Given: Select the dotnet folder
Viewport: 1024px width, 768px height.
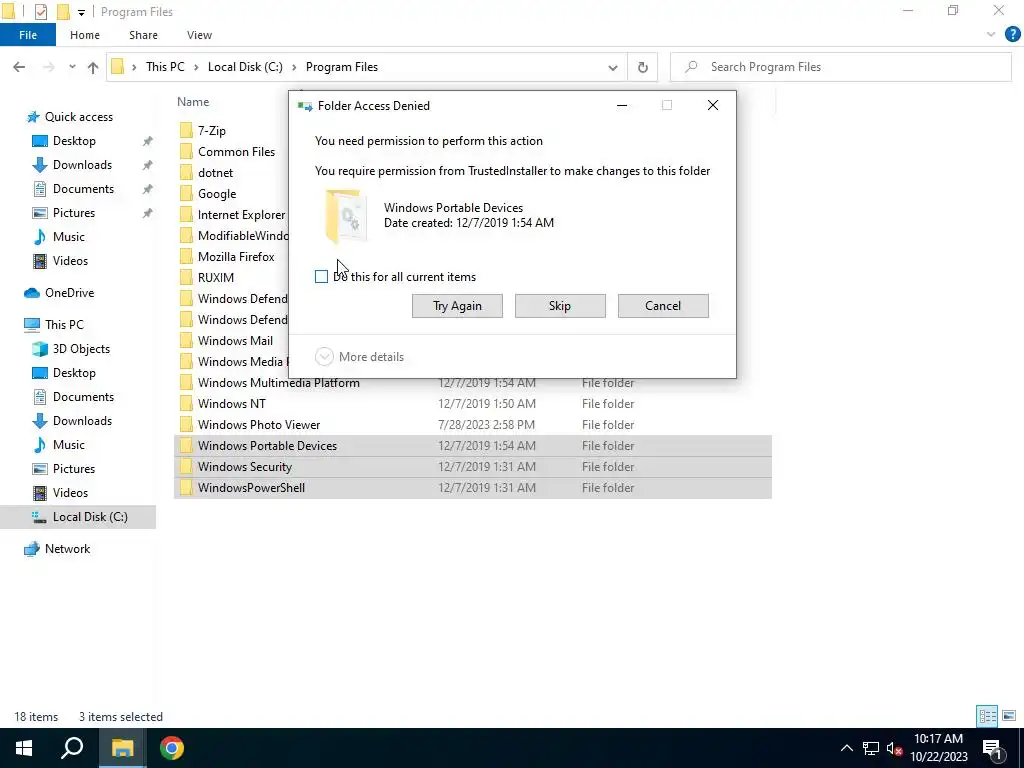Looking at the screenshot, I should pos(216,172).
